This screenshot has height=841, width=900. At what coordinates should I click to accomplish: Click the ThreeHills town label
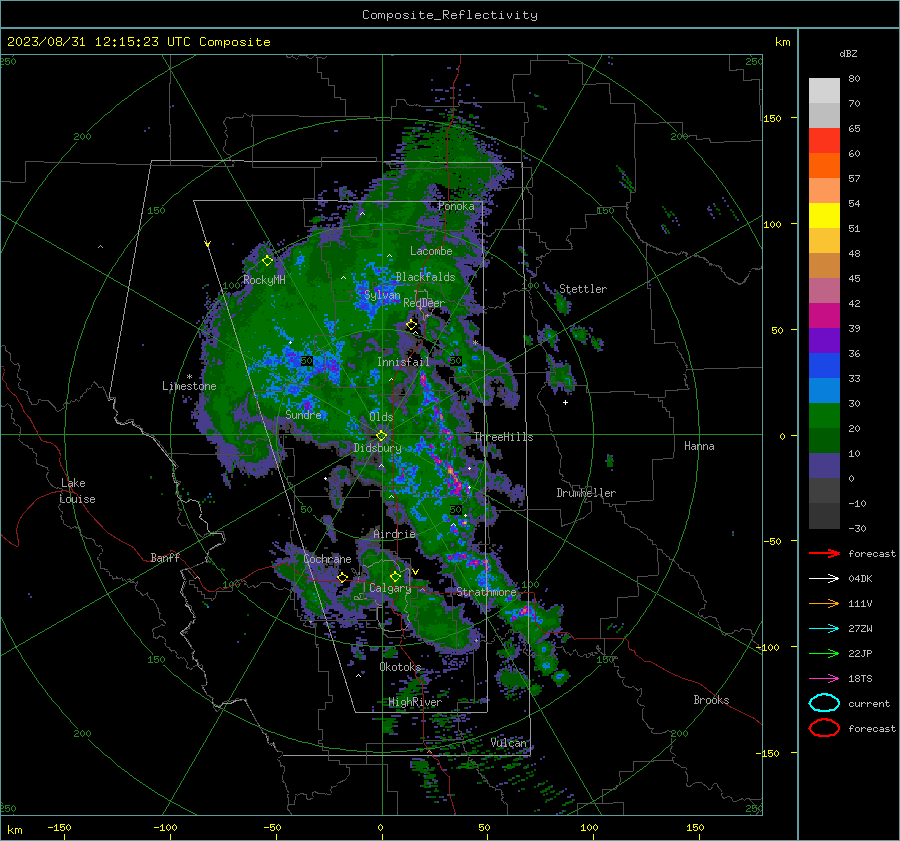(503, 437)
